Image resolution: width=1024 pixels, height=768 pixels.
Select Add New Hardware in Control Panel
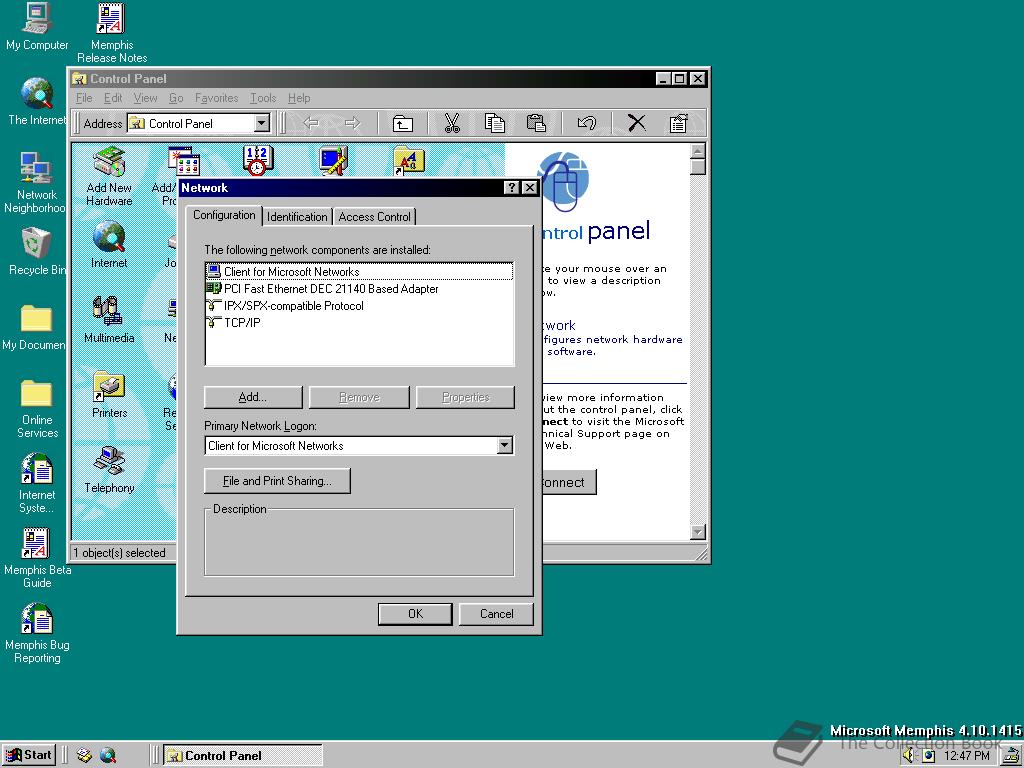pyautogui.click(x=109, y=176)
